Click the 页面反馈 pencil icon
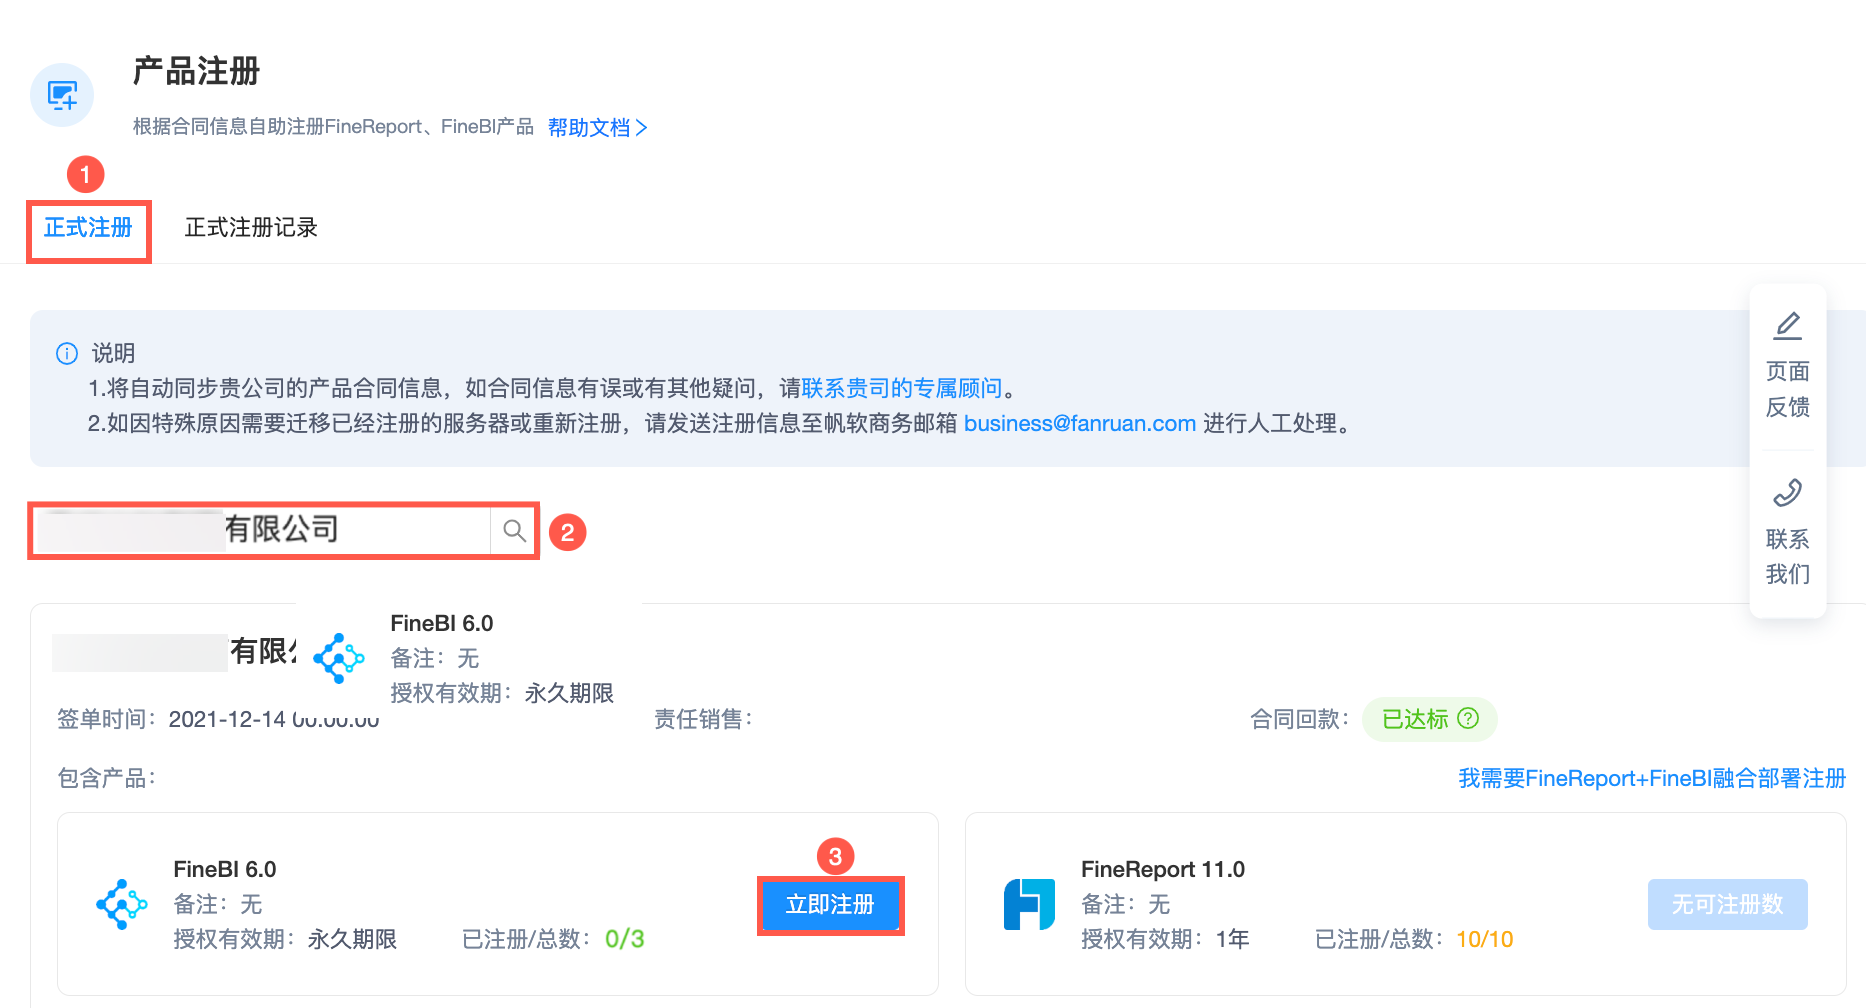This screenshot has width=1866, height=1008. pos(1788,326)
